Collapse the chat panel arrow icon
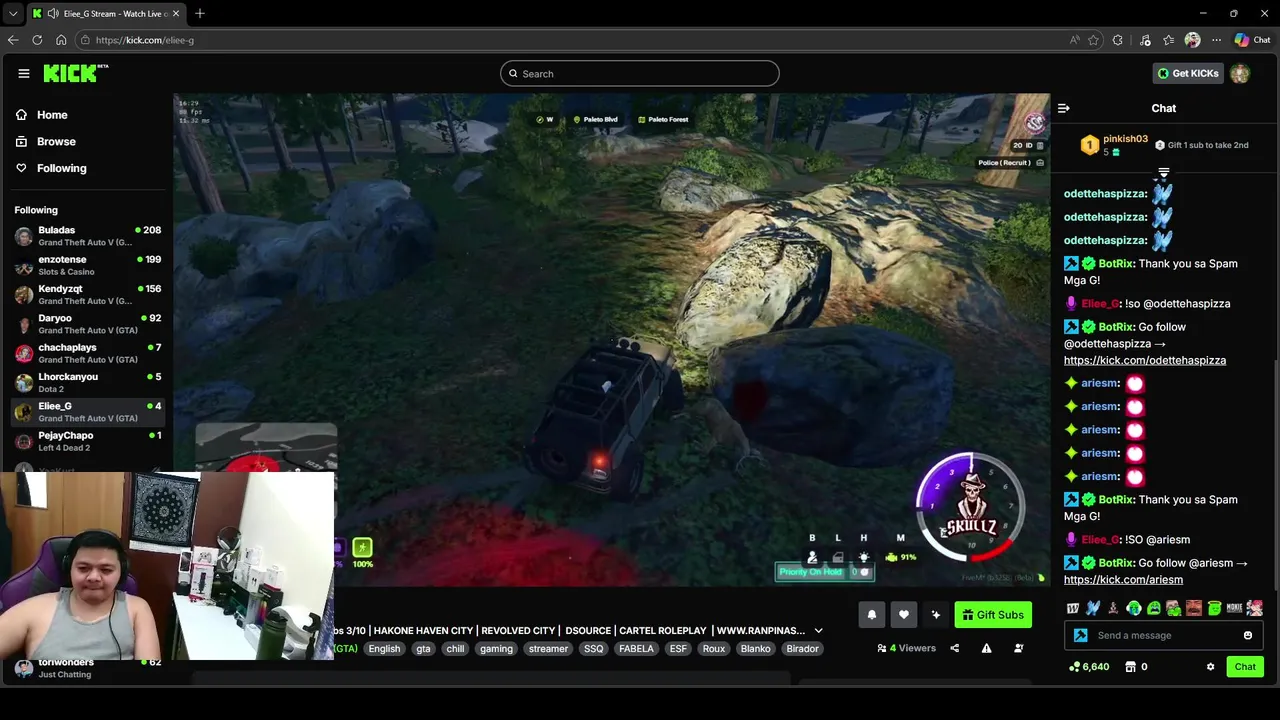 [x=1064, y=108]
